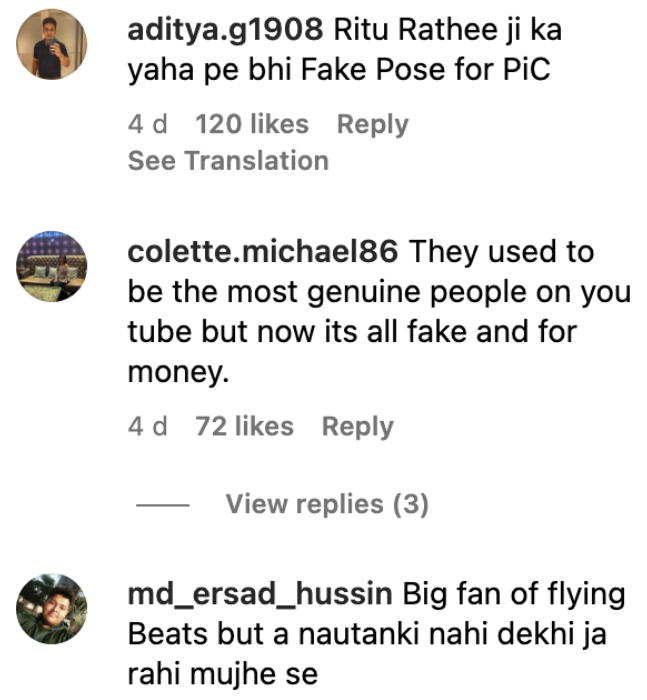
Task: Click the md_ersad_hussin username
Action: point(259,595)
